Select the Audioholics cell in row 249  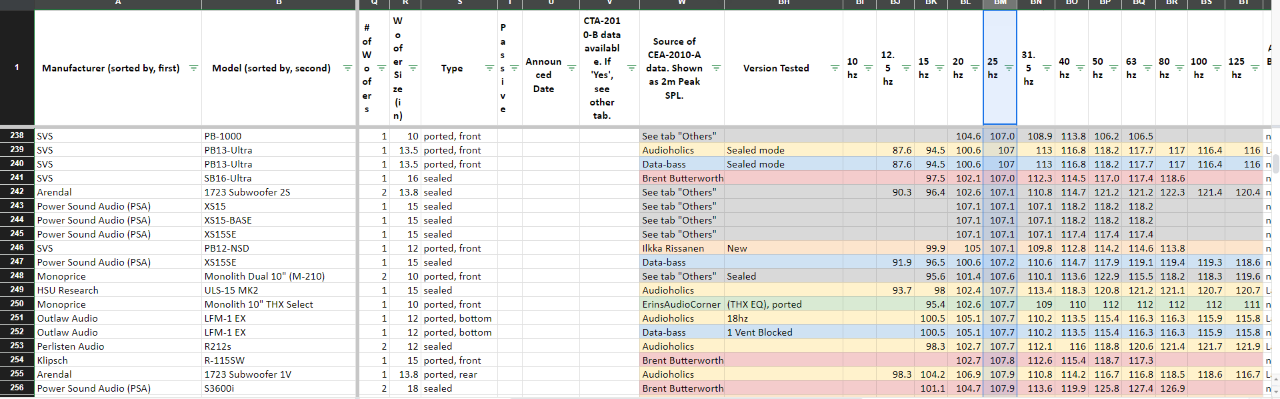682,289
